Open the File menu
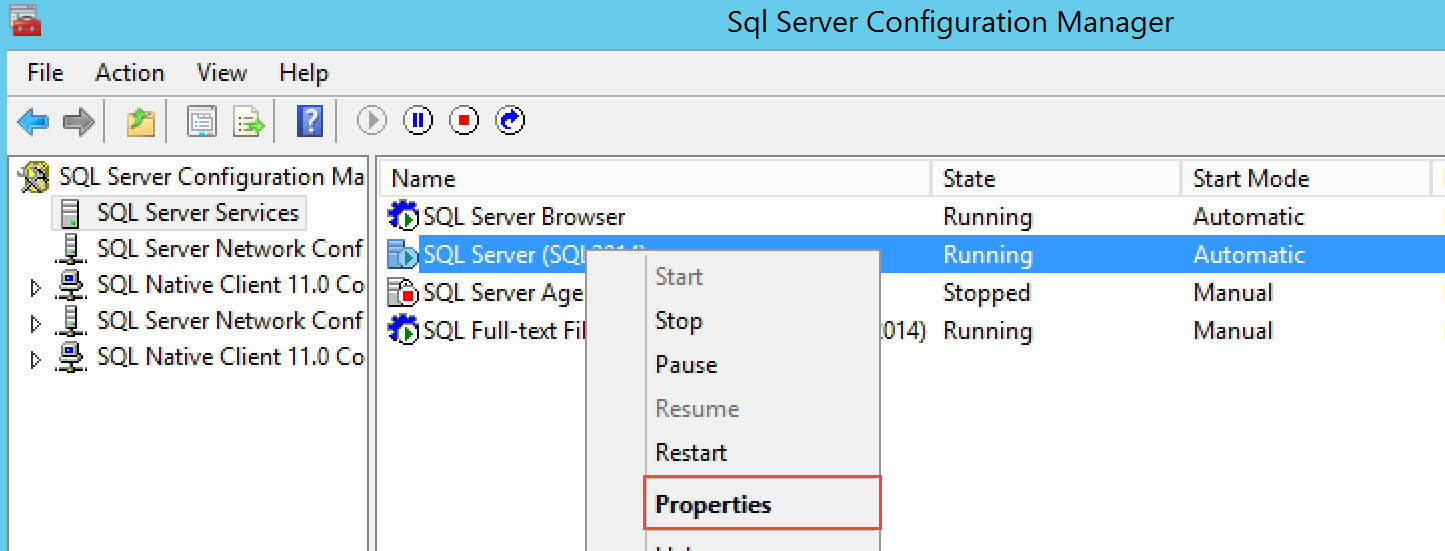The width and height of the screenshot is (1445, 551). (x=45, y=73)
